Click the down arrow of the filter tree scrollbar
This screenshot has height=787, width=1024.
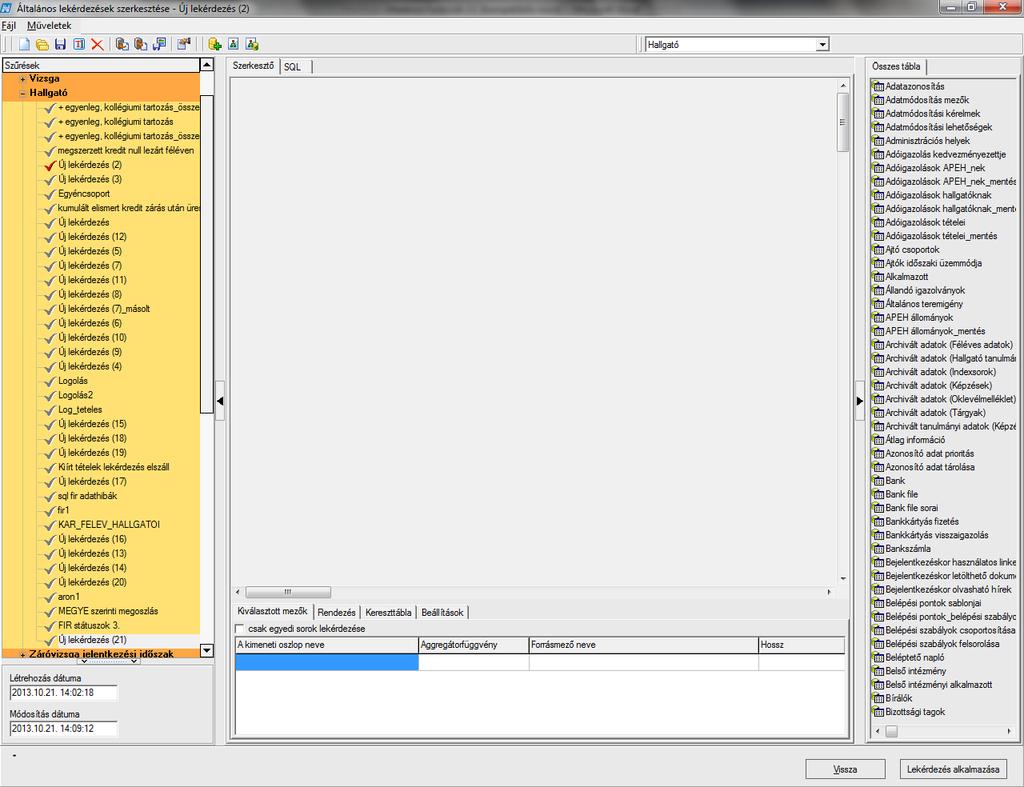tap(206, 650)
